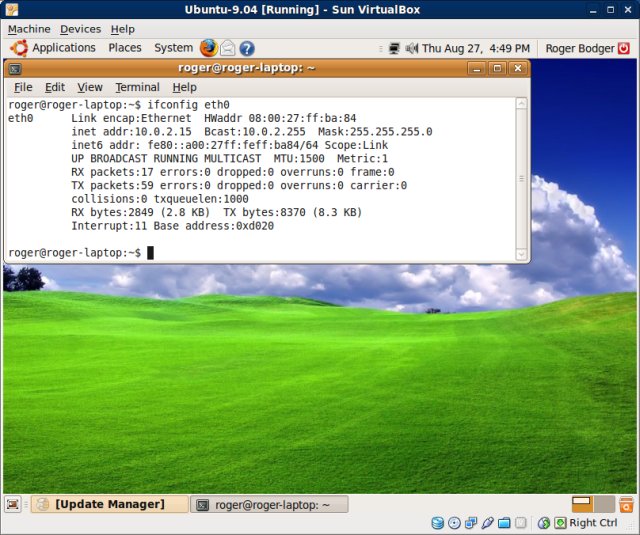640x535 pixels.
Task: Click the VirtualBox CD/DVD status icon
Action: pos(454,523)
